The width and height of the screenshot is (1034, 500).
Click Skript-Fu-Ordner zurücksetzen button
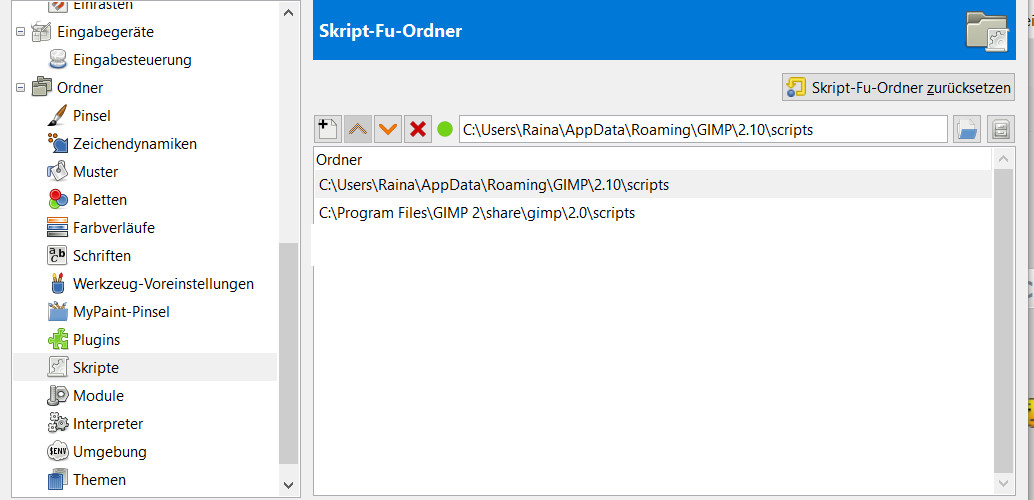(898, 87)
